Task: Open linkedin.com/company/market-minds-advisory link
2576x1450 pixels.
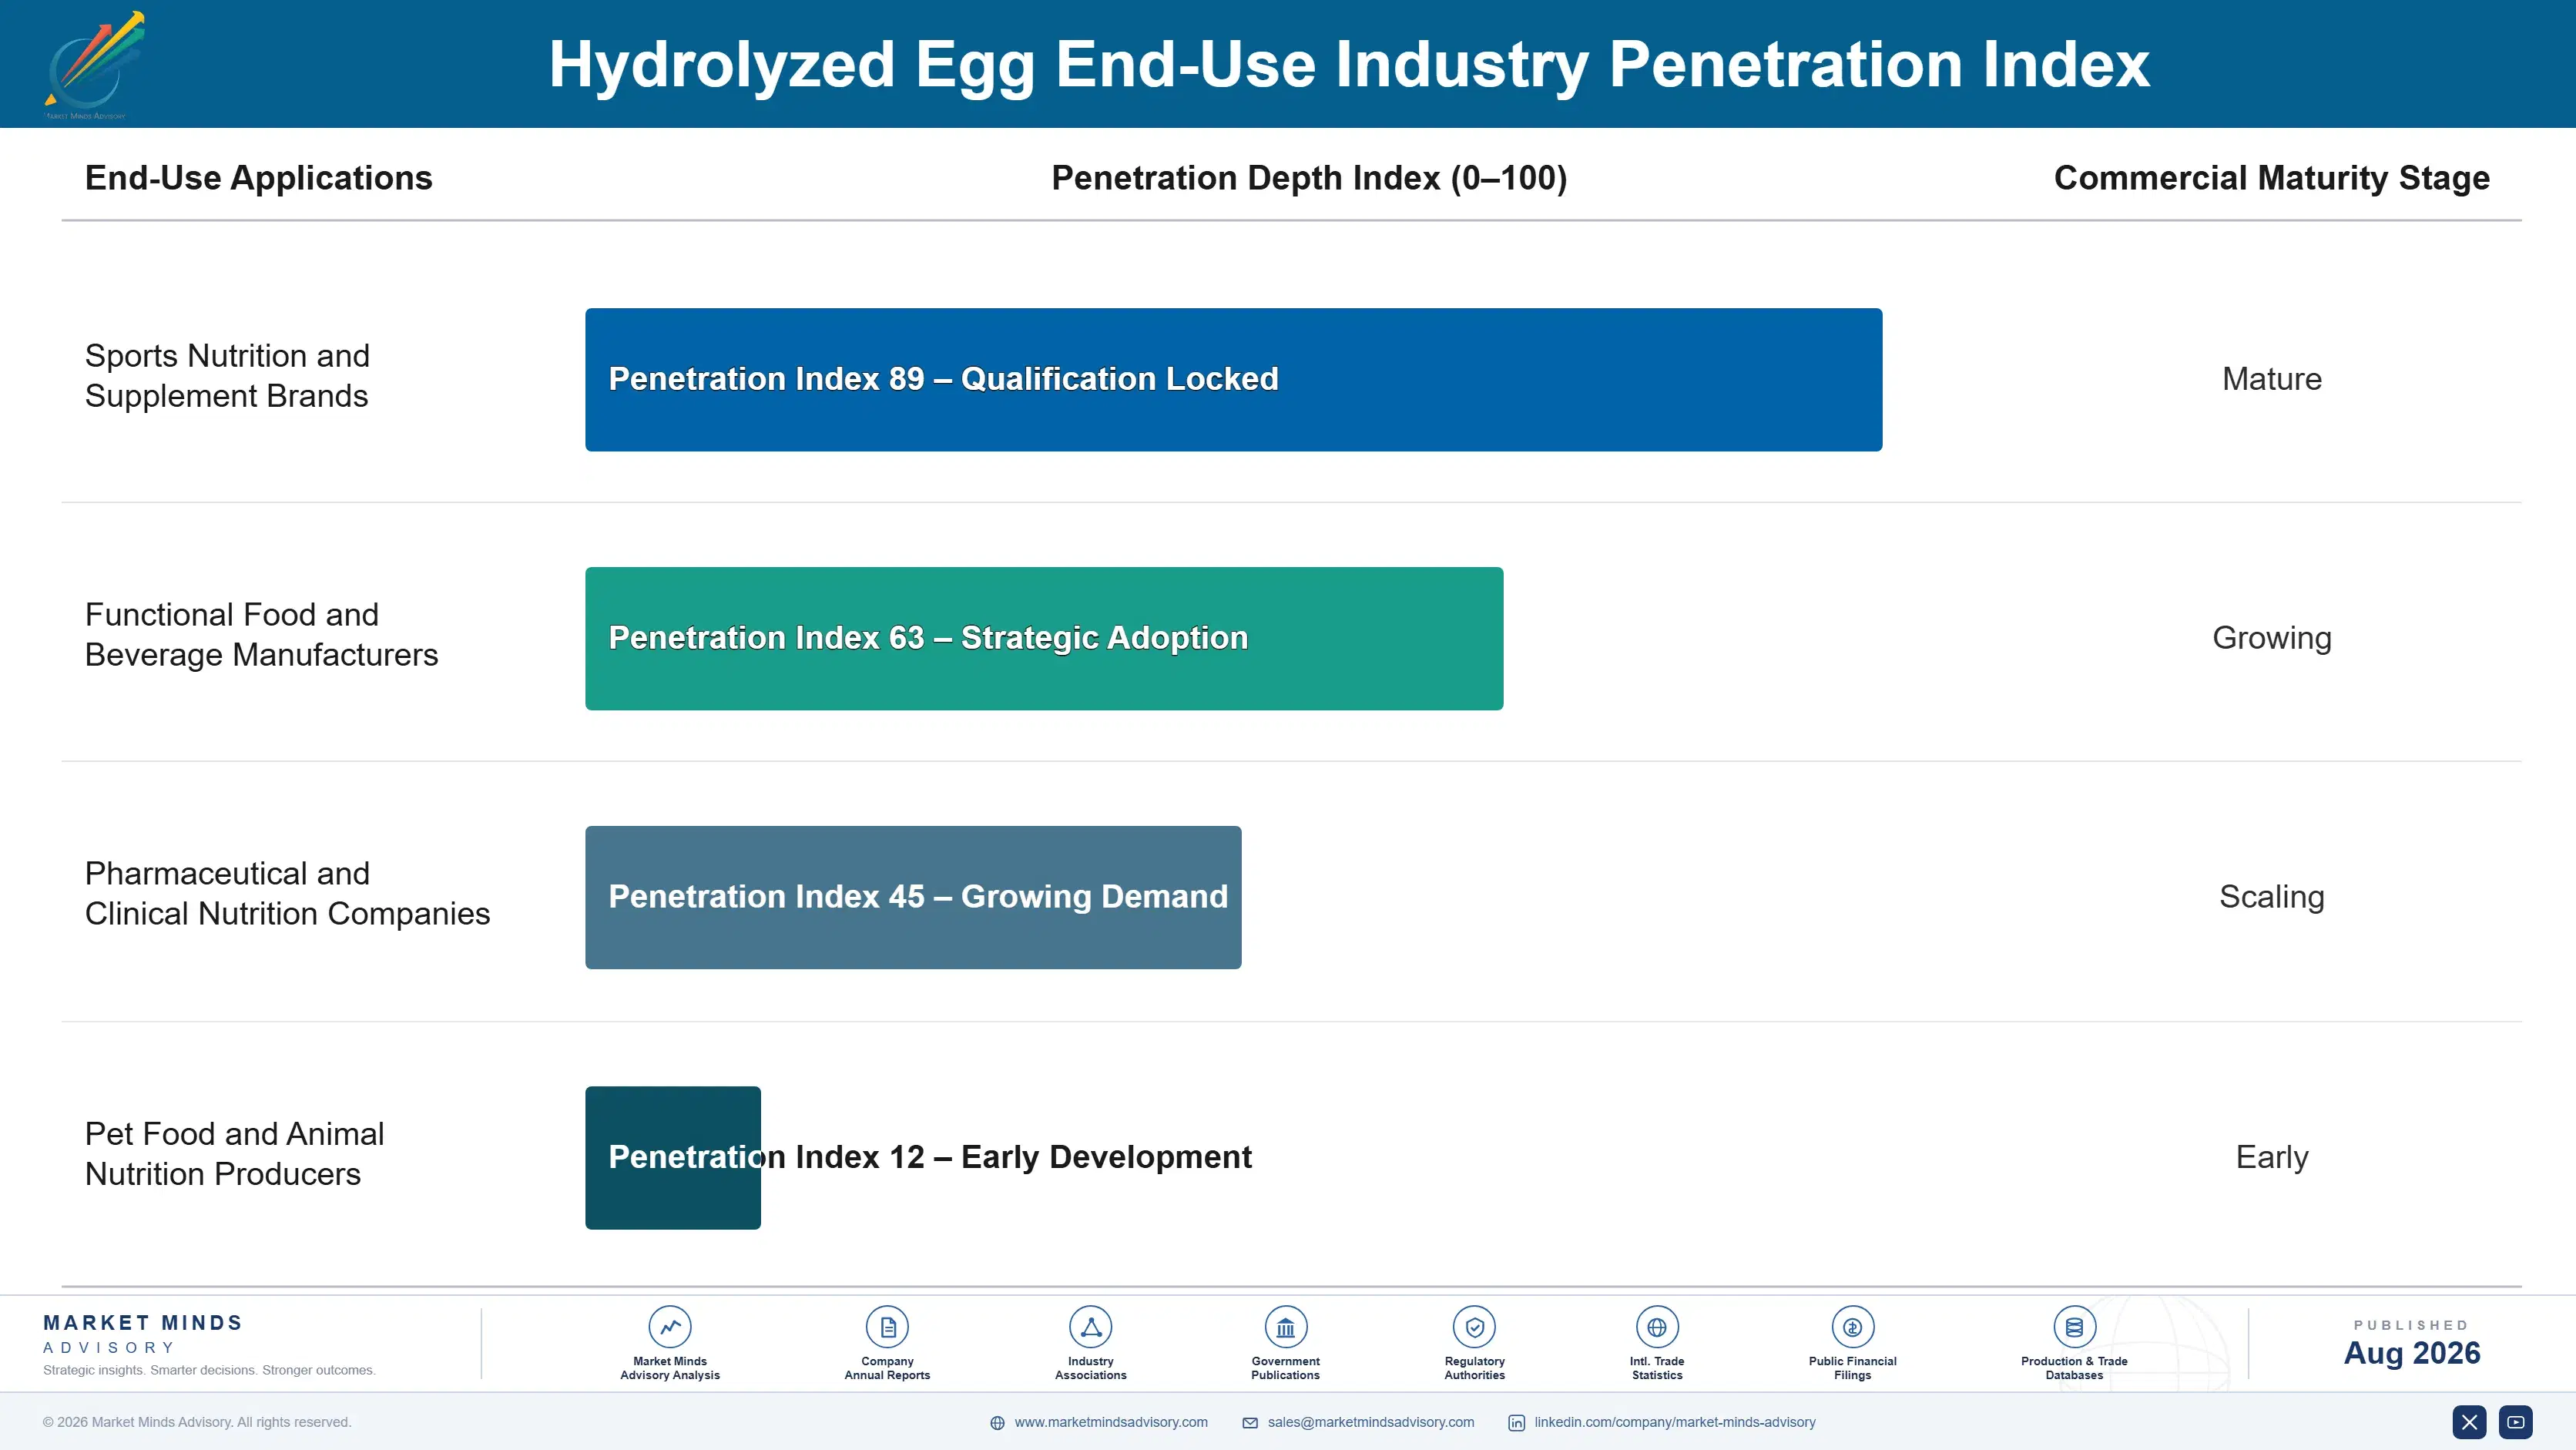Action: [x=1675, y=1422]
